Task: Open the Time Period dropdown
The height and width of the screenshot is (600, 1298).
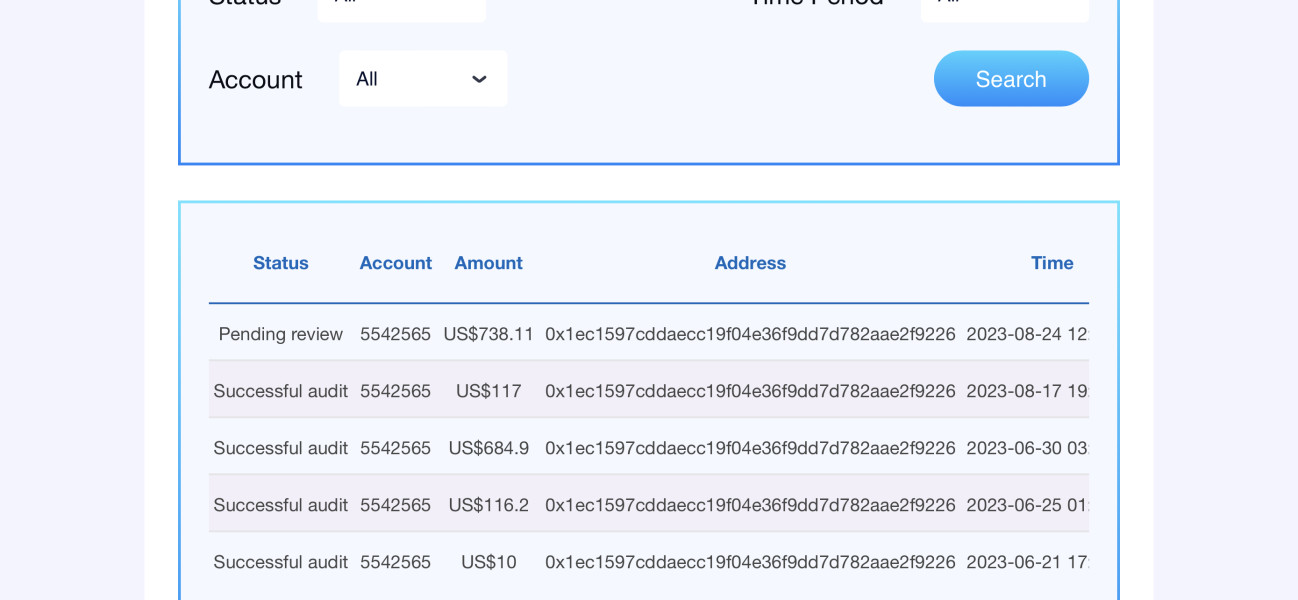Action: pyautogui.click(x=1004, y=7)
